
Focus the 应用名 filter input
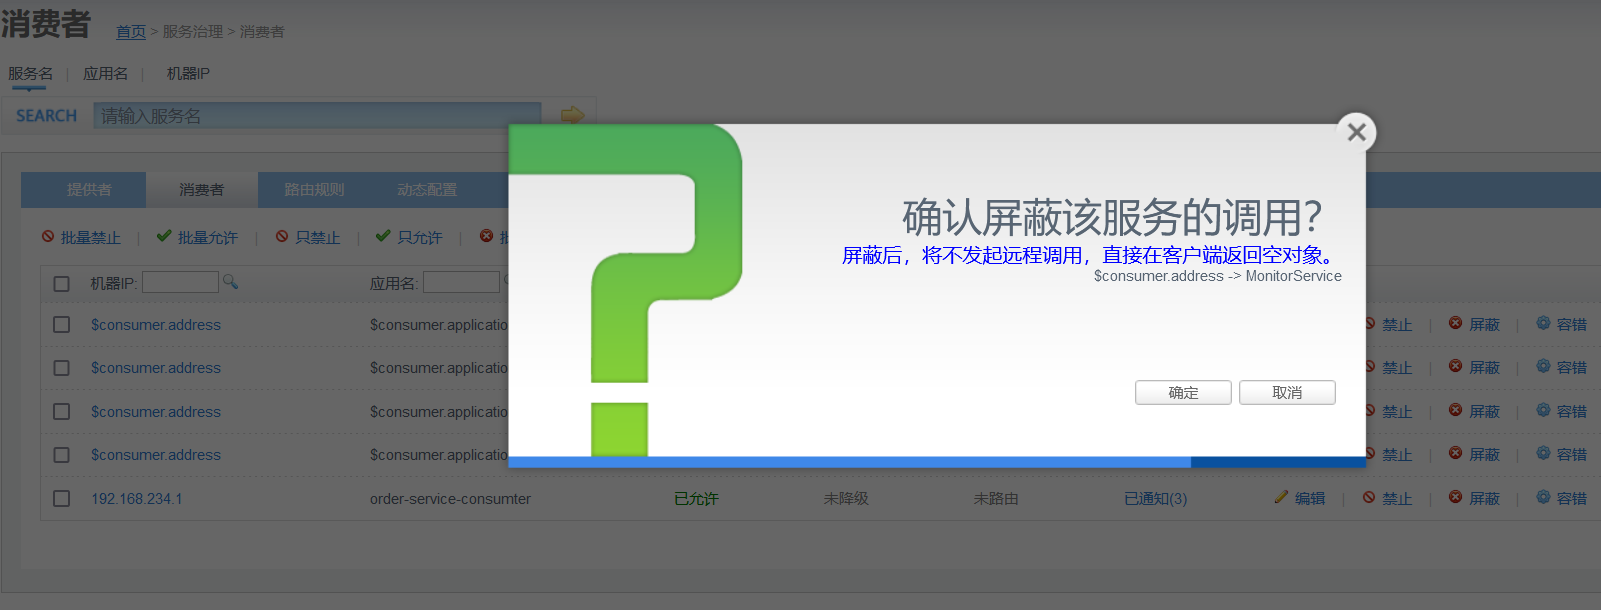(461, 283)
